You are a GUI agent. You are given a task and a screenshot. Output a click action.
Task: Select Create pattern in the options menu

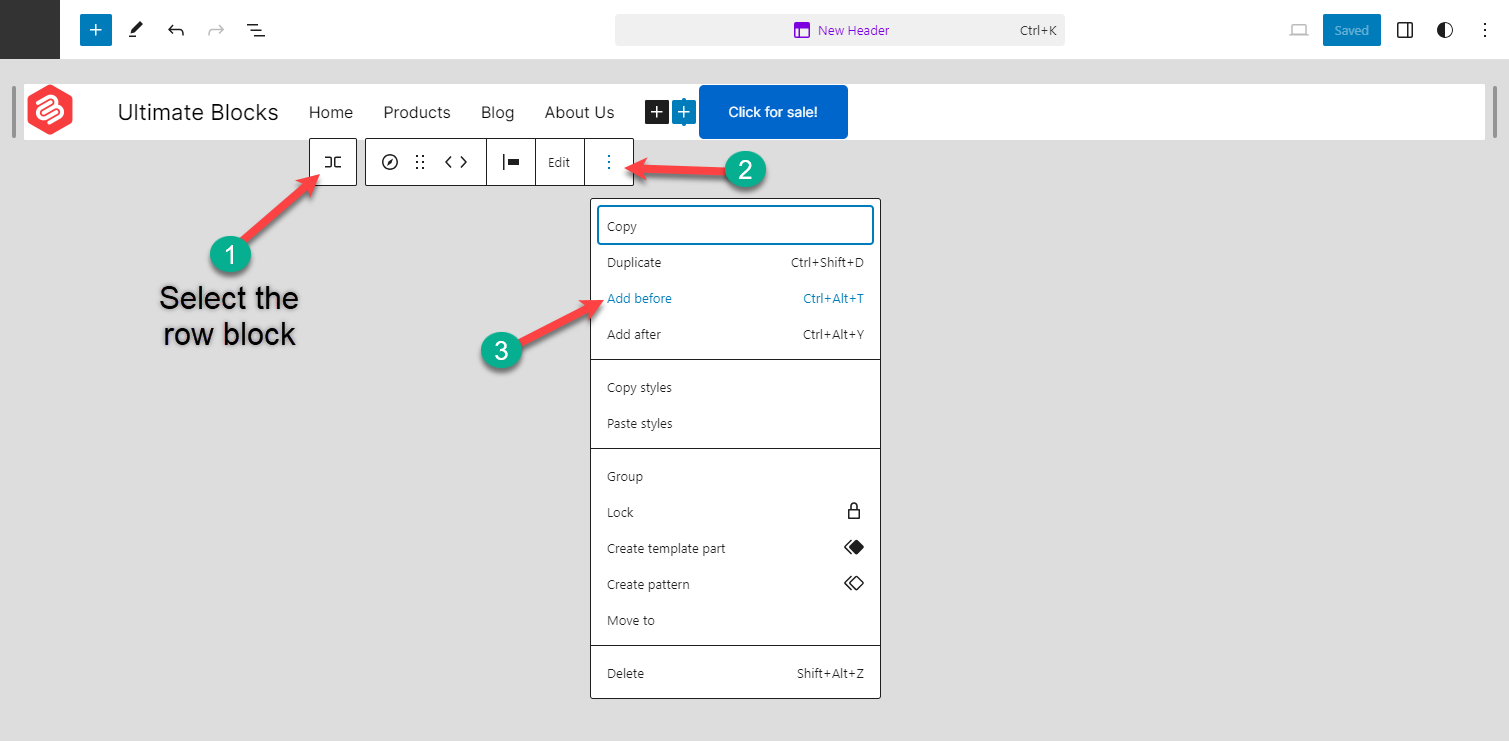[648, 584]
